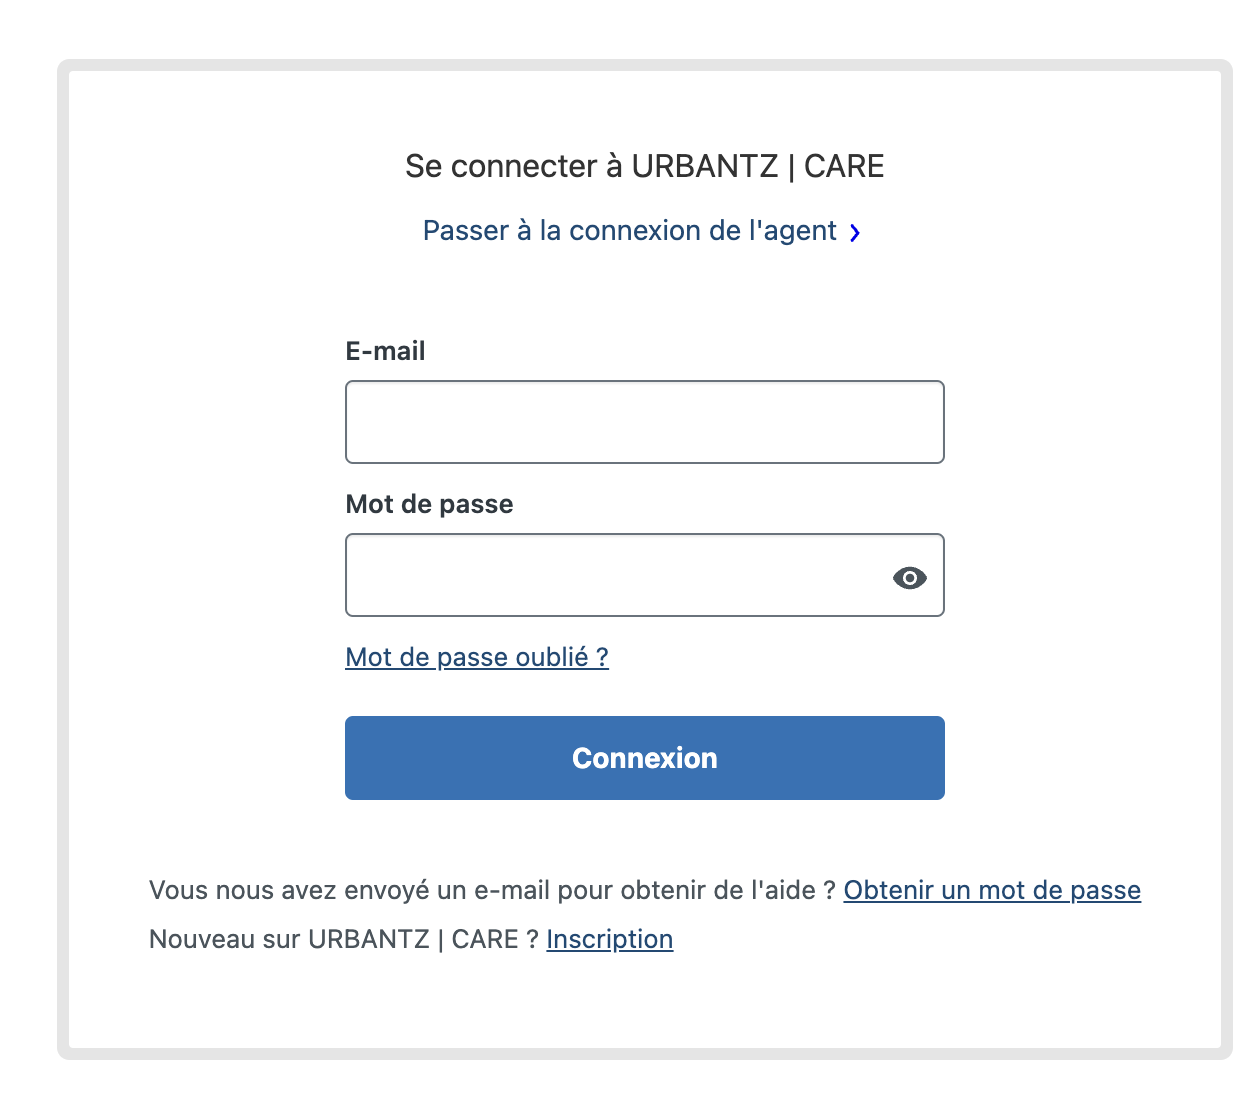Viewport: 1242px width, 1102px height.
Task: Register a new account via Inscription
Action: 610,939
